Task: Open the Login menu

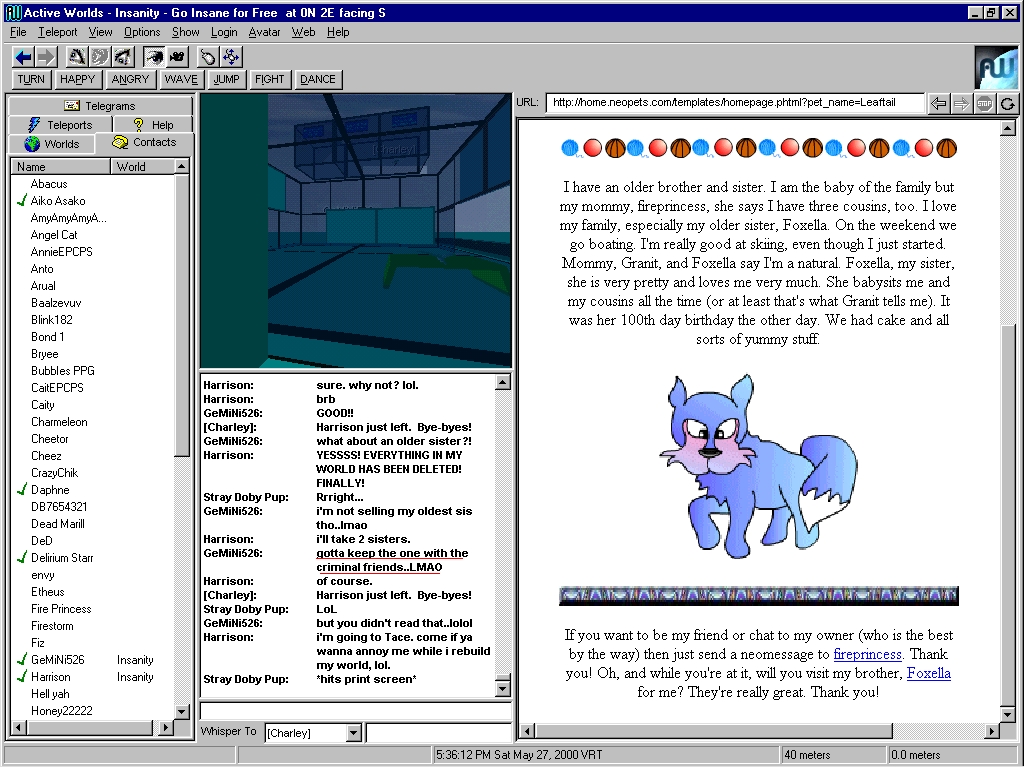Action: (224, 32)
